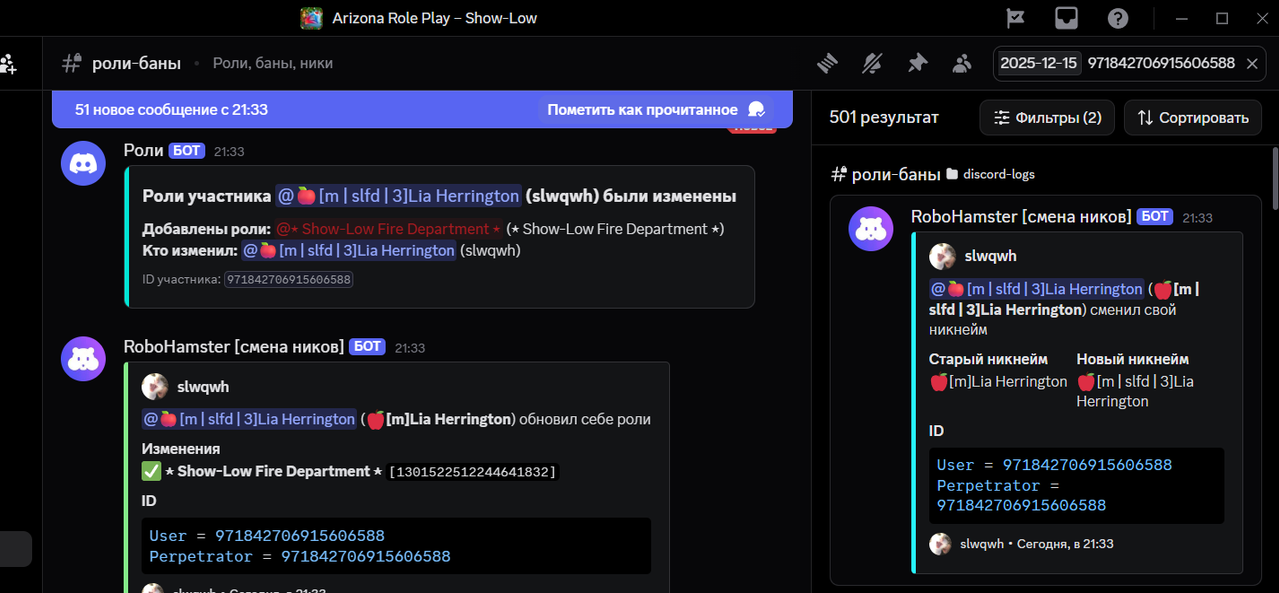The image size is (1279, 593).
Task: Open Help question mark icon
Action: [1118, 18]
